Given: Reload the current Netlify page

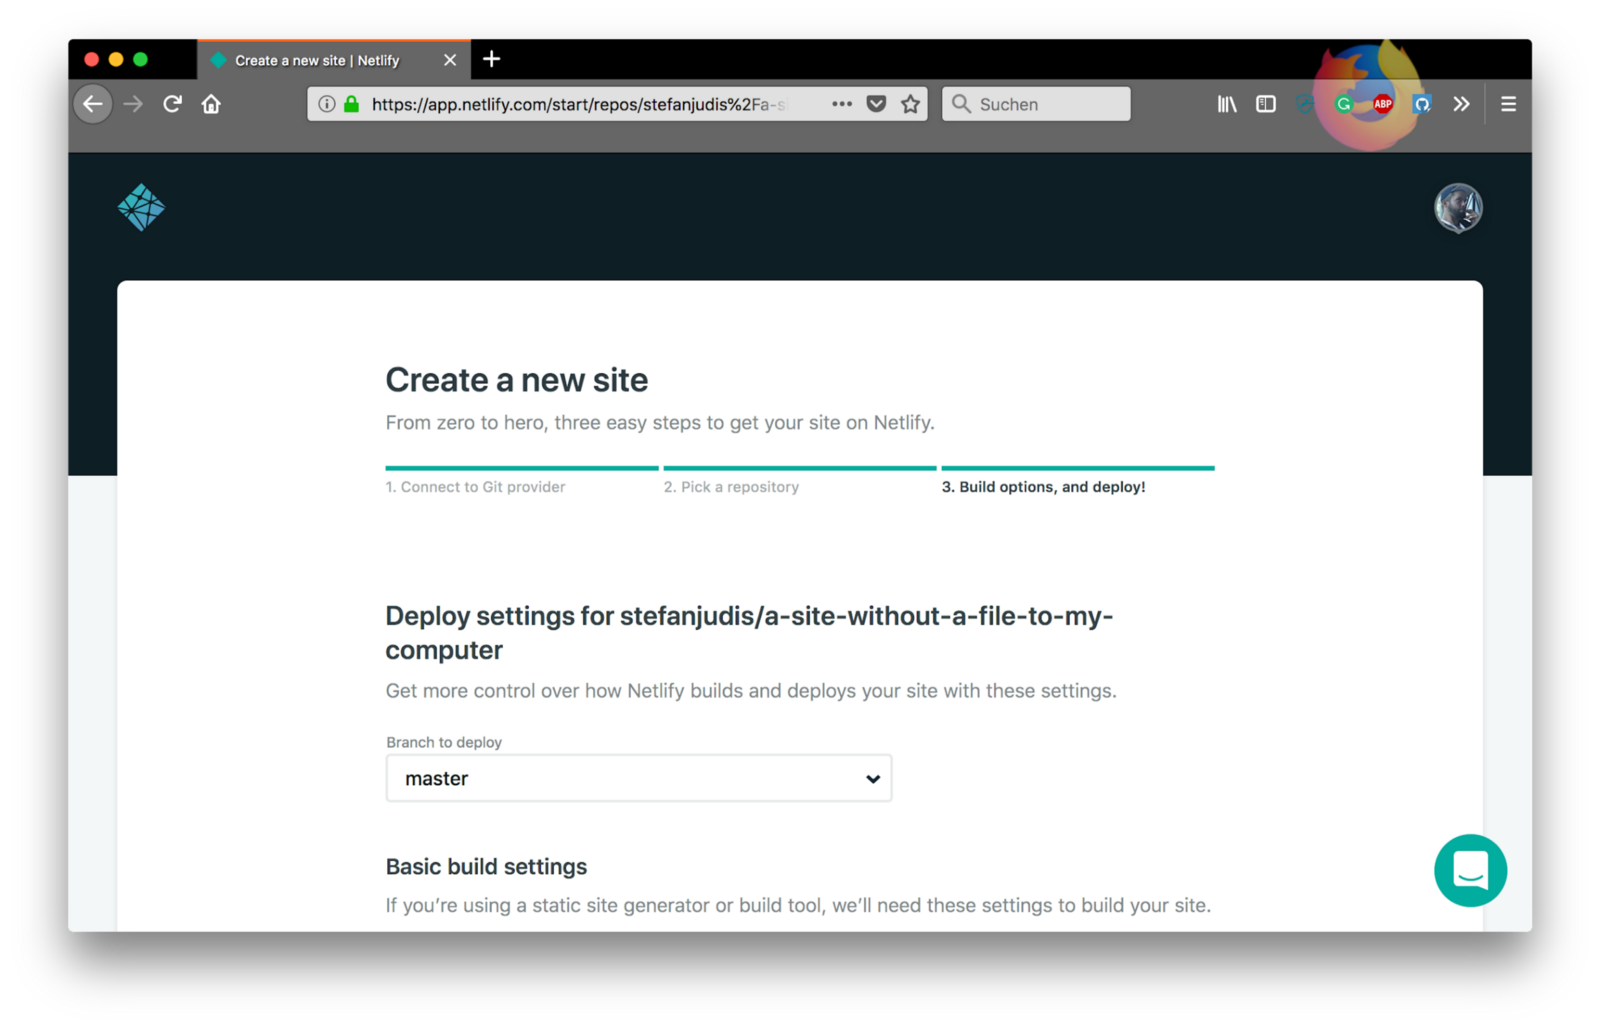Looking at the screenshot, I should click(x=172, y=104).
